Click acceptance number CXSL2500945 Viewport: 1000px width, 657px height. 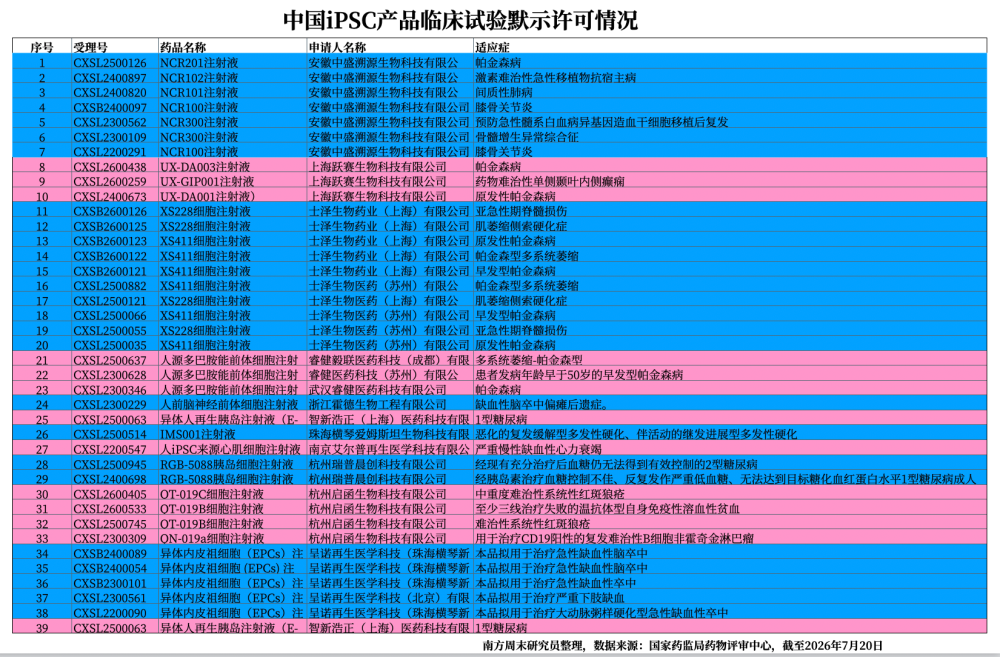110,464
